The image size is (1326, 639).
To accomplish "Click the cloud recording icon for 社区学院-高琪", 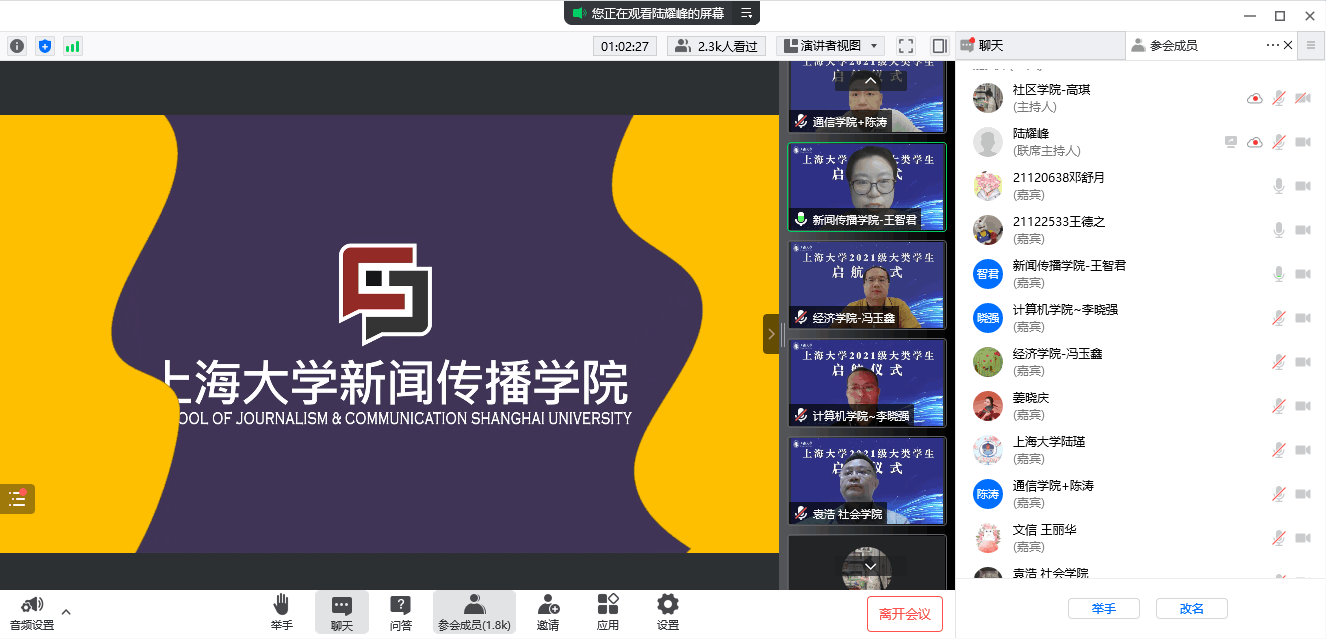I will click(1255, 98).
